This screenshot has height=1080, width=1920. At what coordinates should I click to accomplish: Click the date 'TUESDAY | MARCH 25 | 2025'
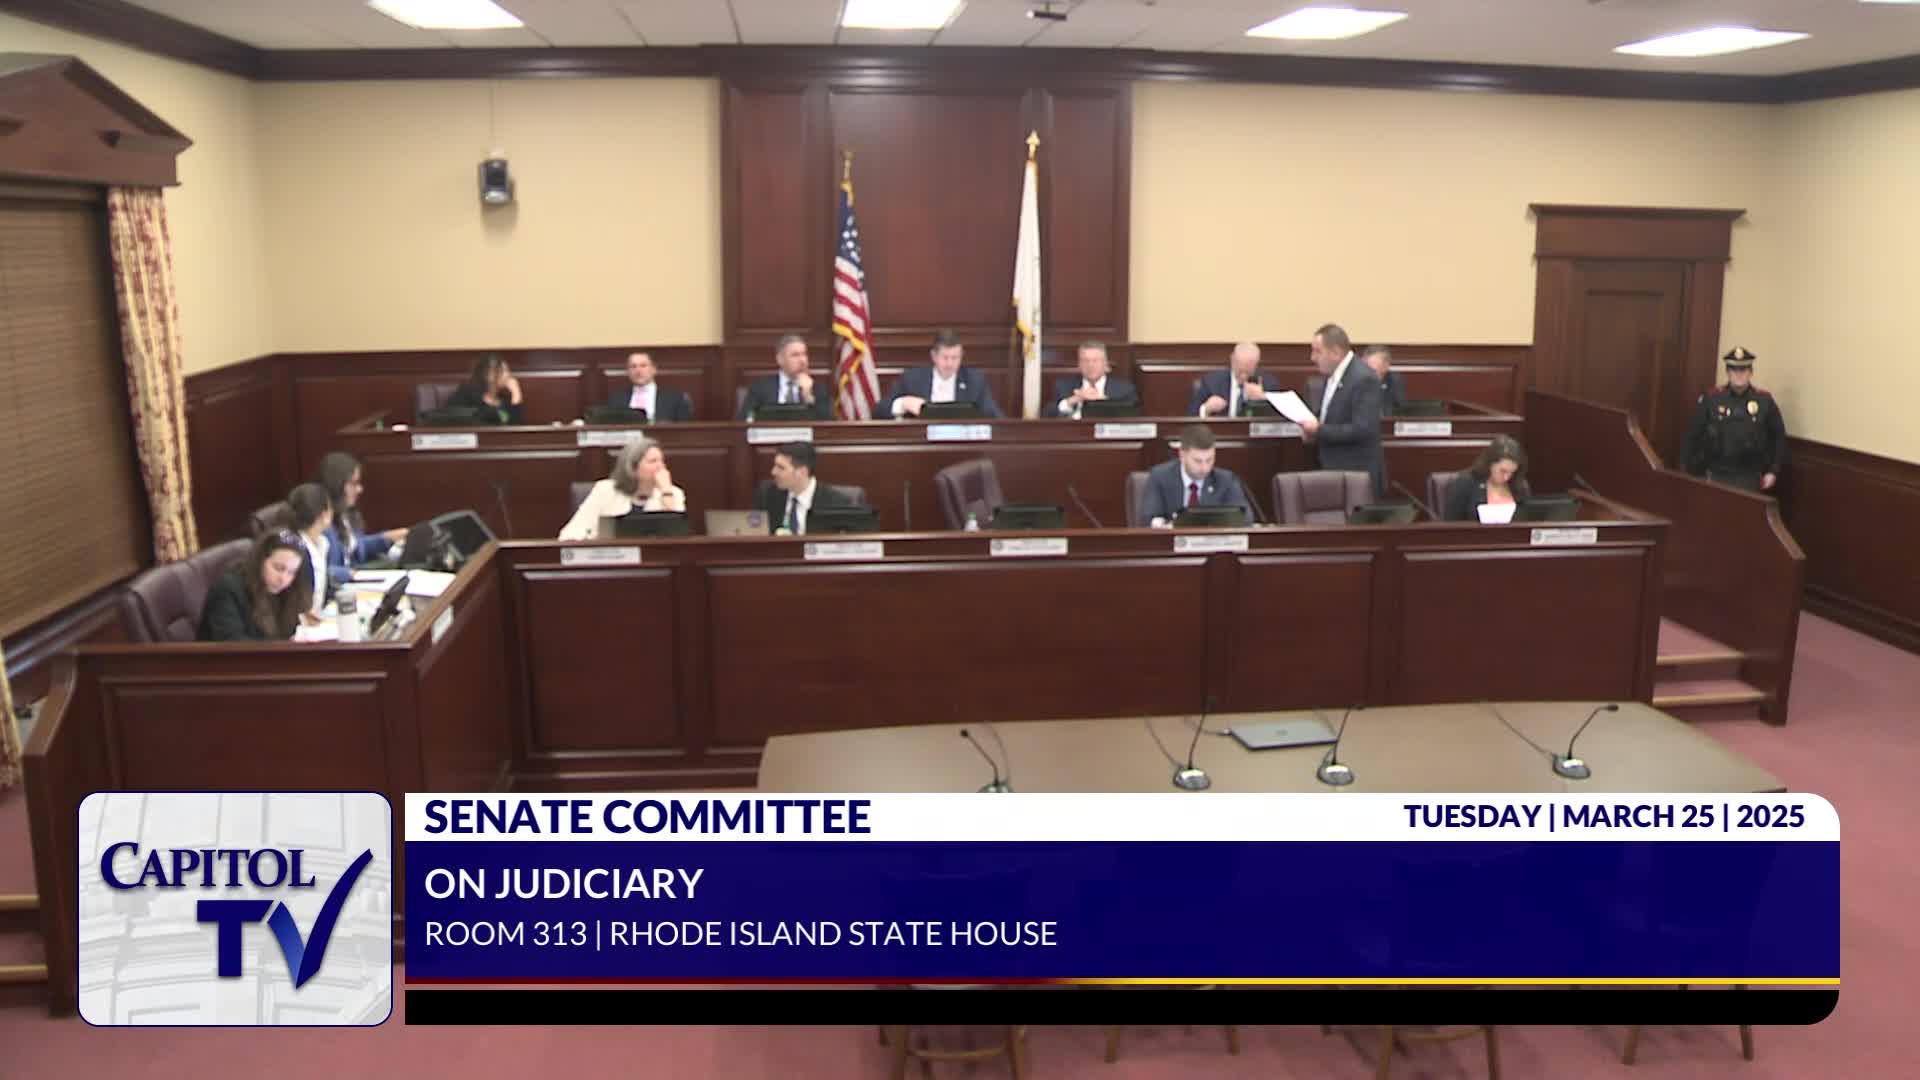click(x=1603, y=817)
